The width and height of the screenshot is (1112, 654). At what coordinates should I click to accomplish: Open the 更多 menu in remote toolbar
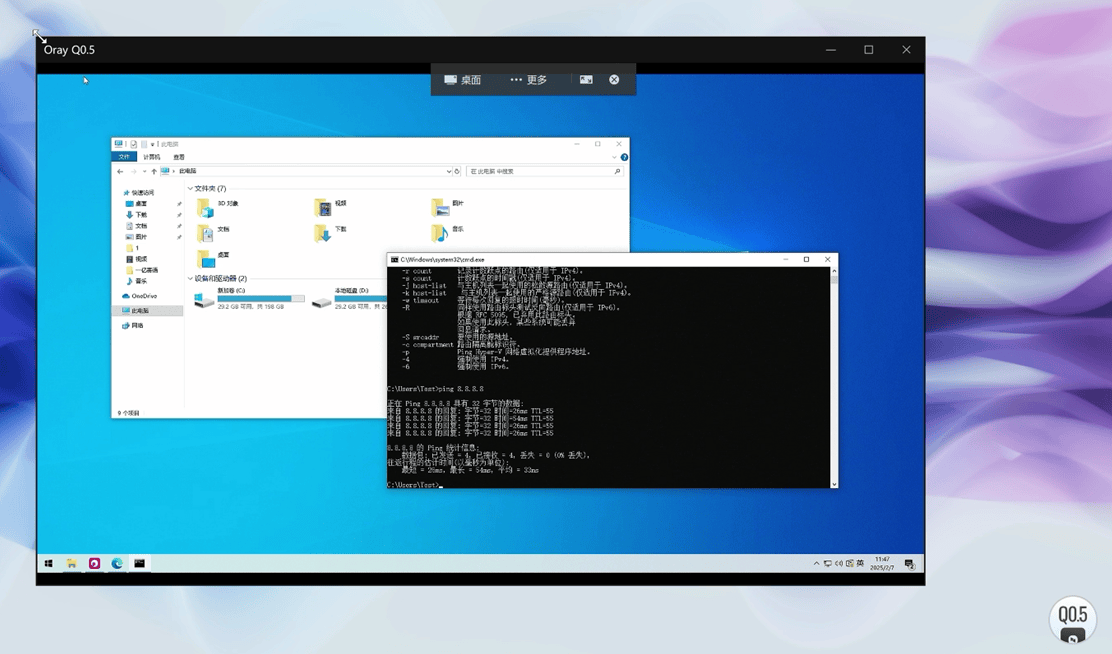tap(528, 79)
